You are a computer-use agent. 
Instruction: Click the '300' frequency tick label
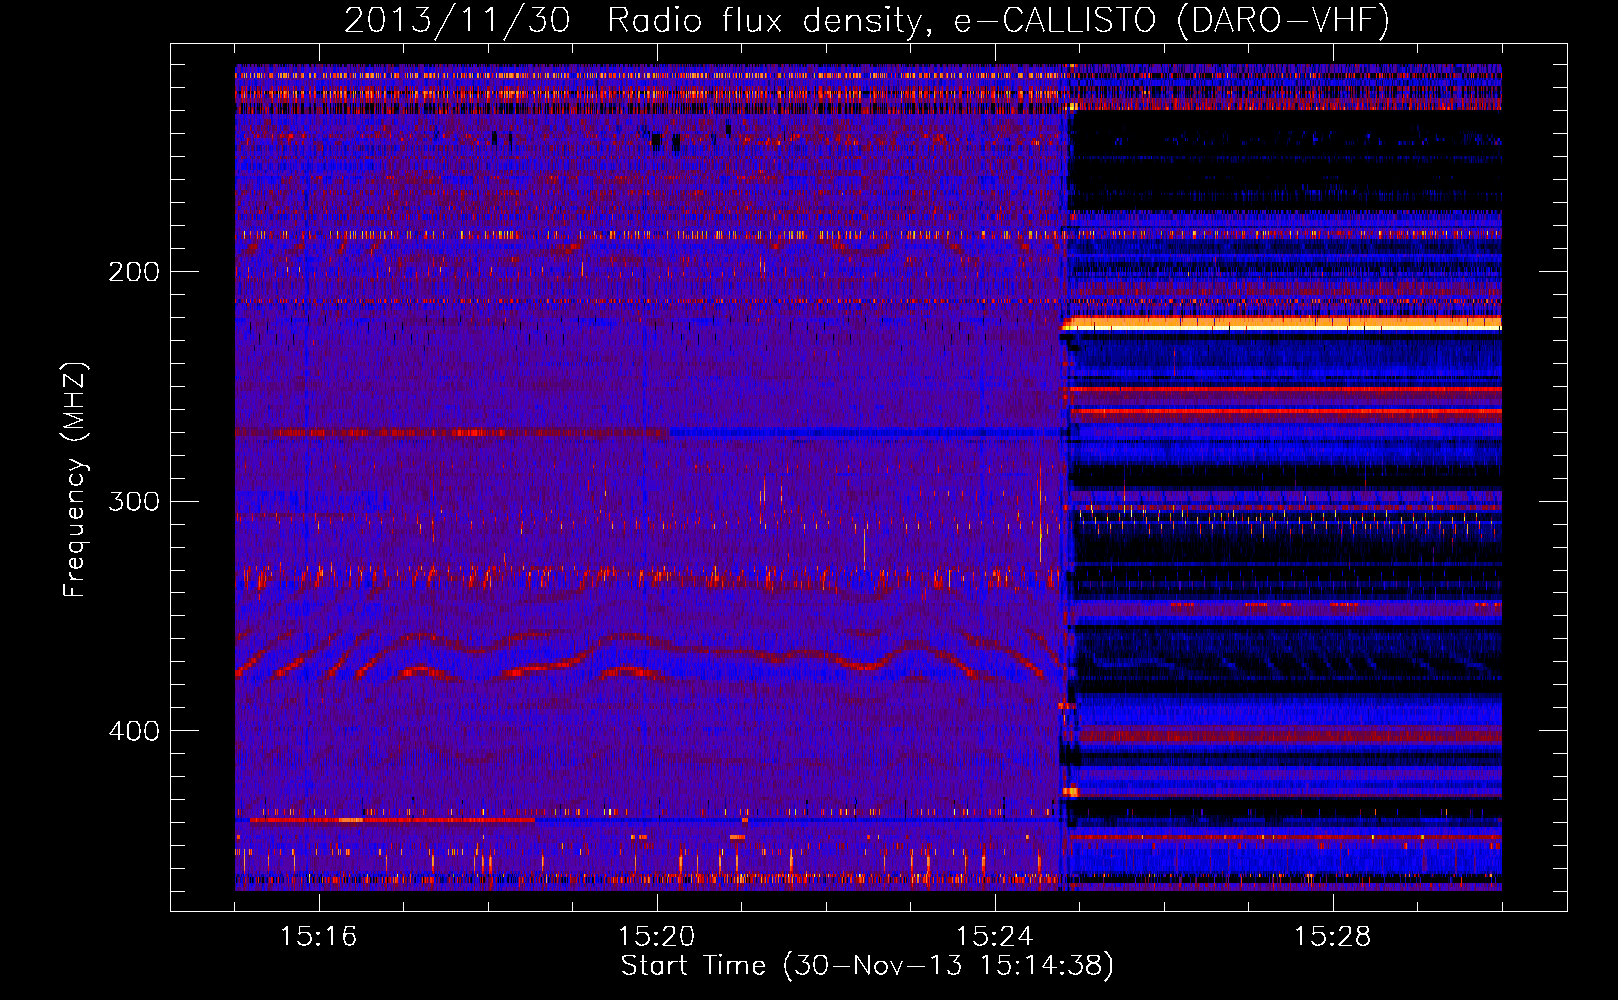point(134,501)
